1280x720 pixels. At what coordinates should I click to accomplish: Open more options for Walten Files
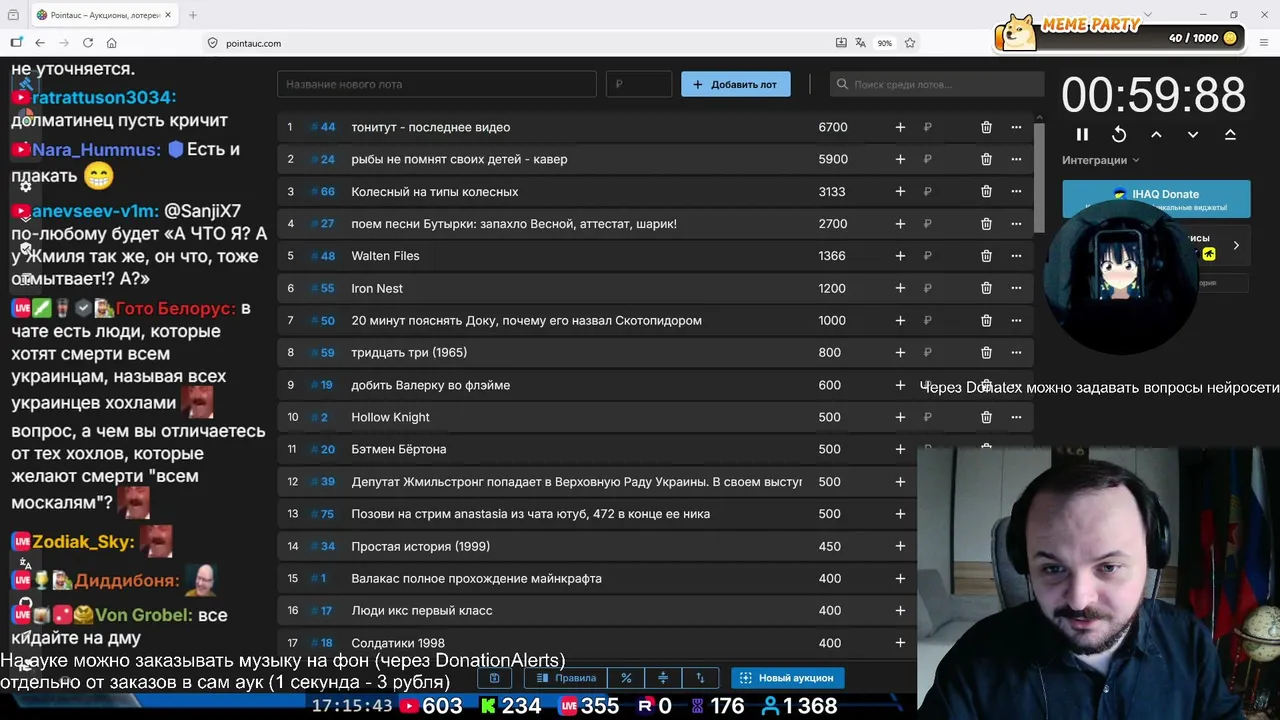1016,256
